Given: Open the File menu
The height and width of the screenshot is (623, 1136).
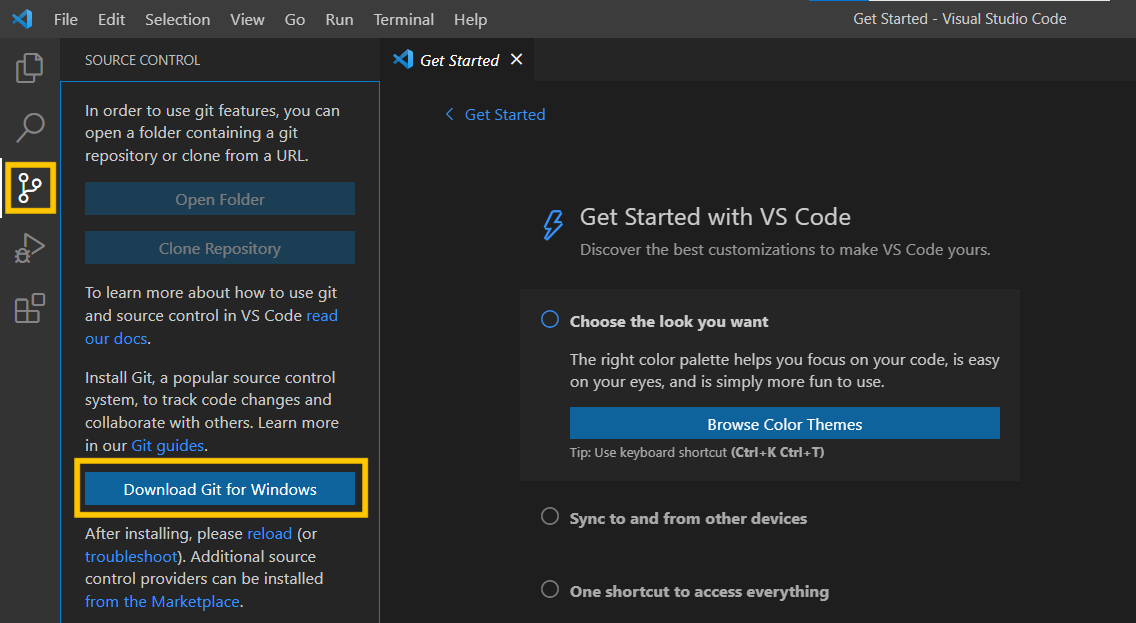Looking at the screenshot, I should 65,20.
